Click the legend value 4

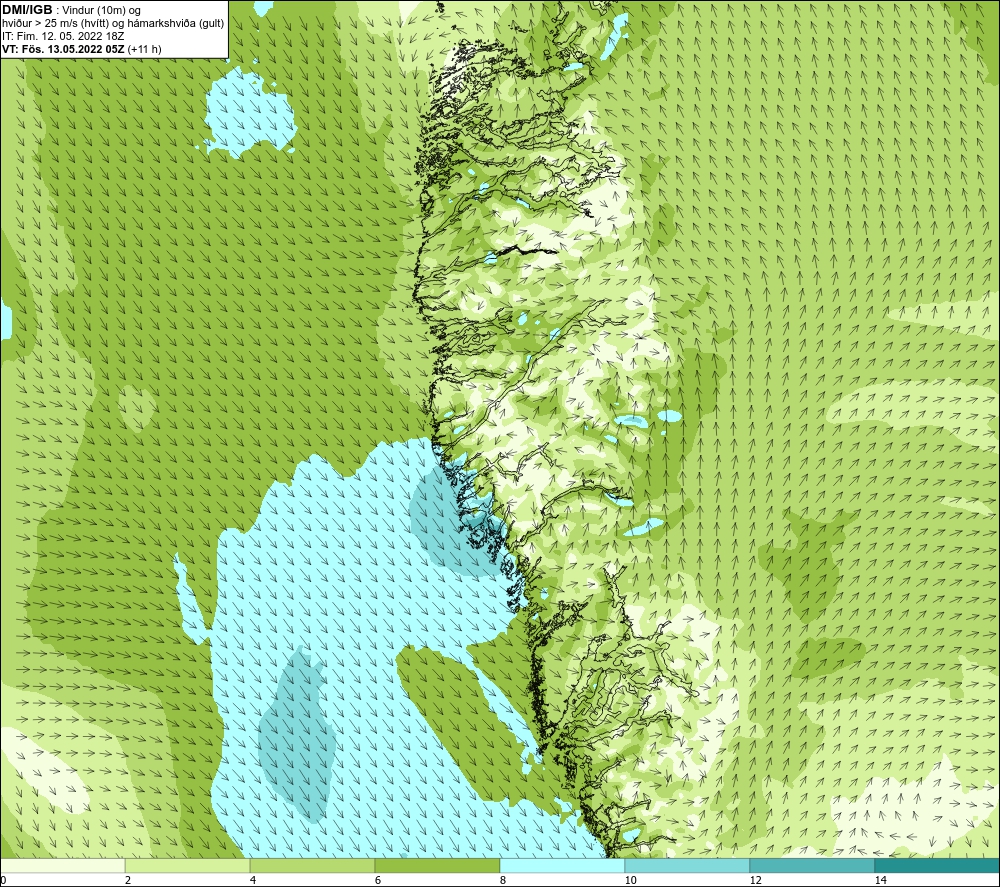click(253, 881)
